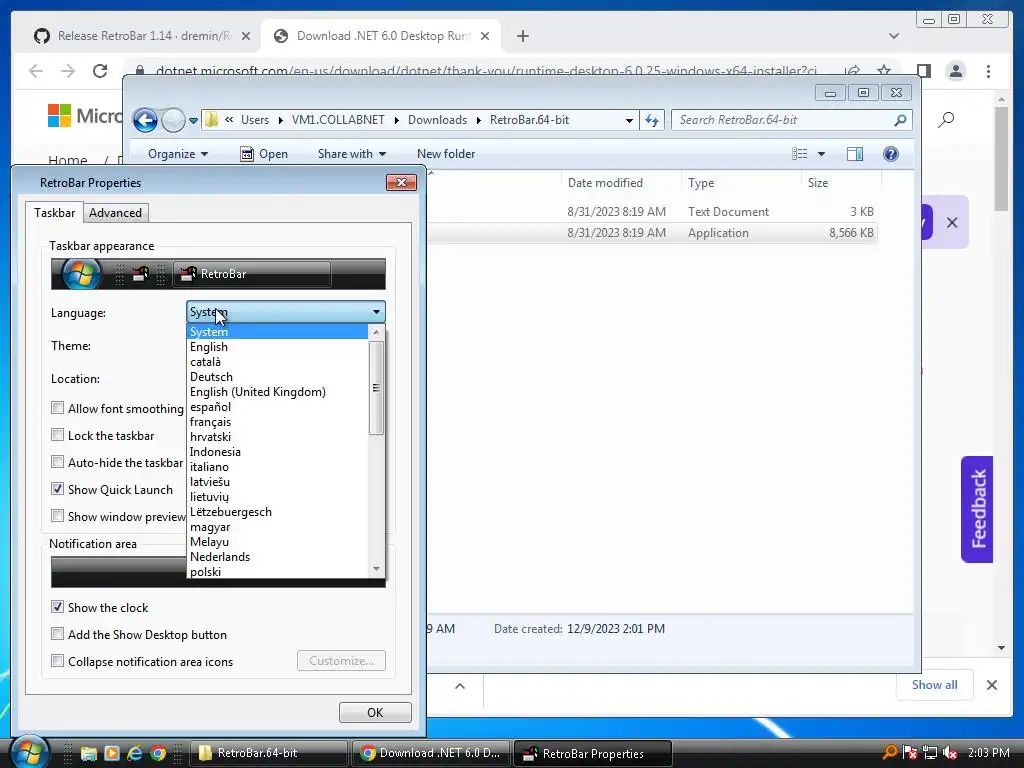Click the Microsoft site search magnifier
This screenshot has height=768, width=1024.
pos(946,119)
